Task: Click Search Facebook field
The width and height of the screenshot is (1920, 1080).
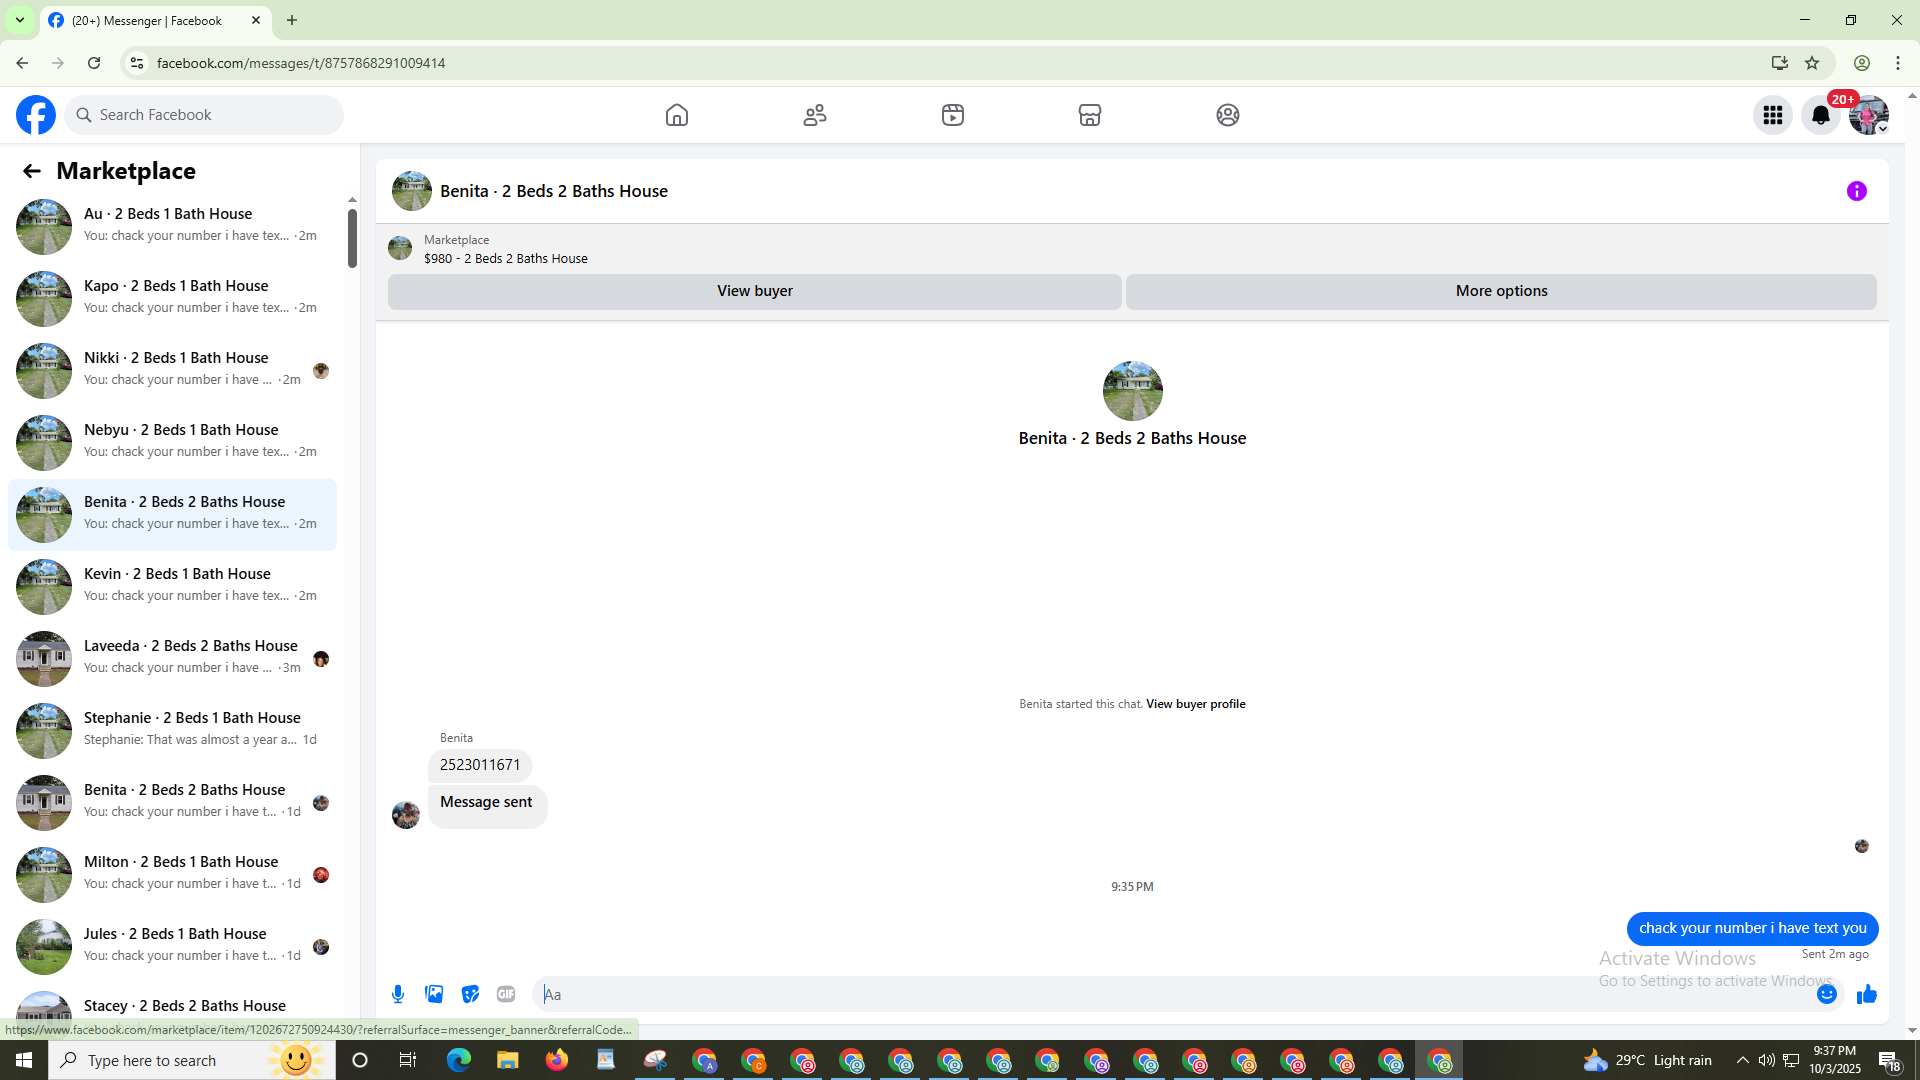Action: (205, 115)
